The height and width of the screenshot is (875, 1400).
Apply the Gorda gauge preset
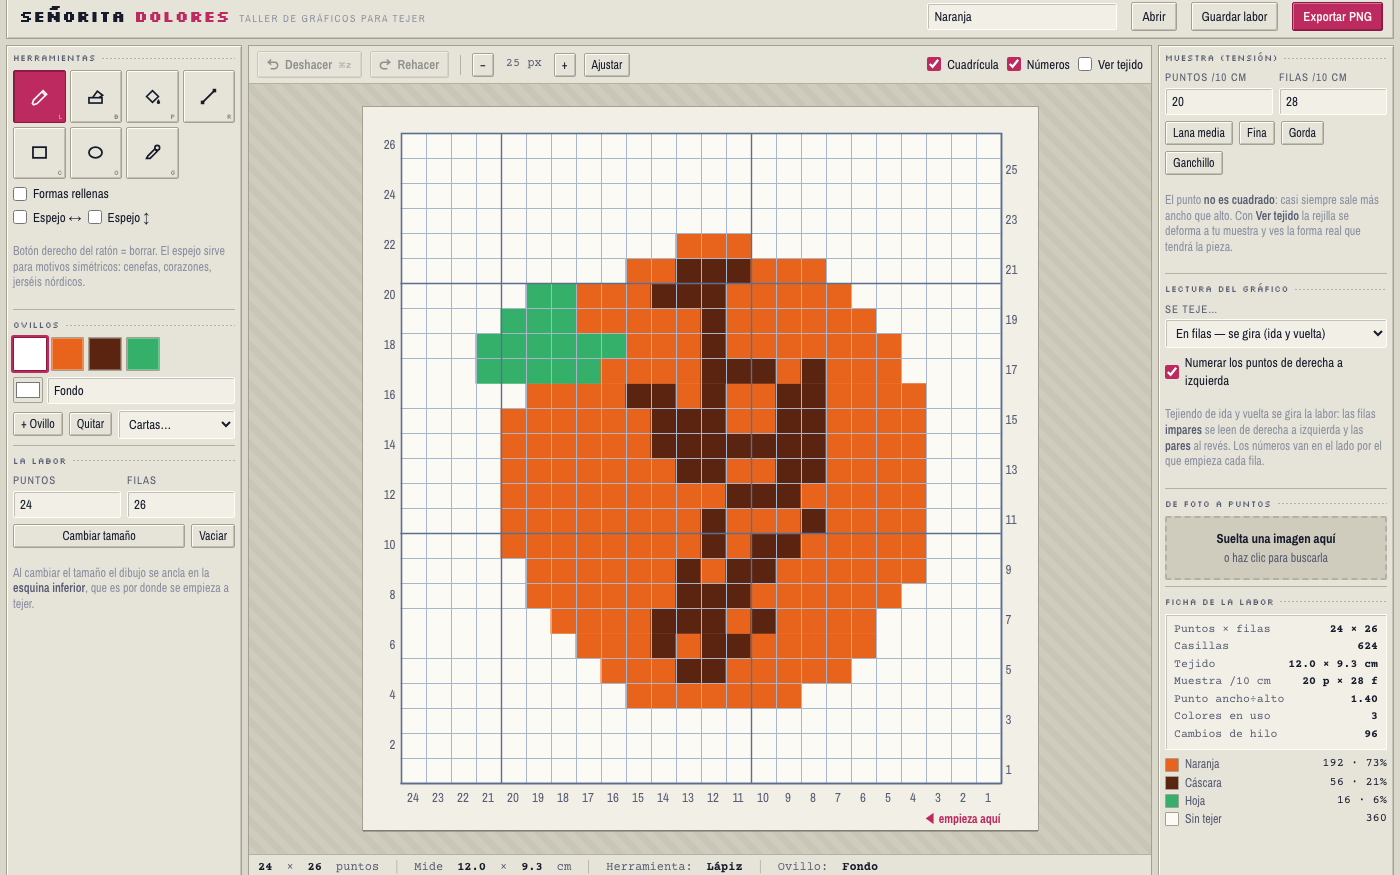(x=1302, y=133)
